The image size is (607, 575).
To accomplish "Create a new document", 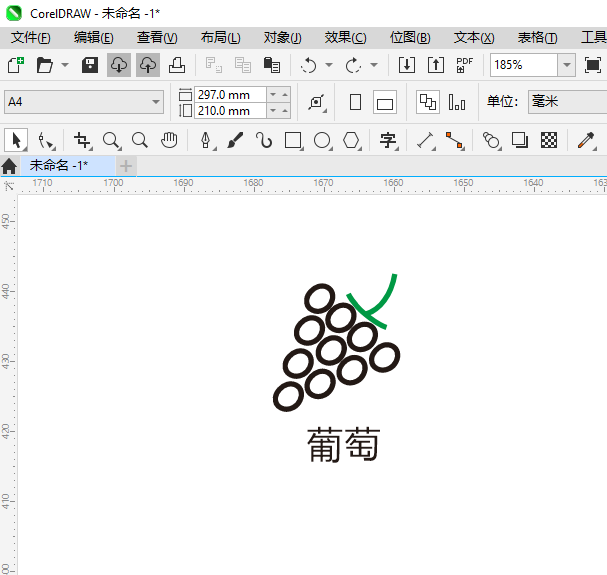I will tap(16, 65).
